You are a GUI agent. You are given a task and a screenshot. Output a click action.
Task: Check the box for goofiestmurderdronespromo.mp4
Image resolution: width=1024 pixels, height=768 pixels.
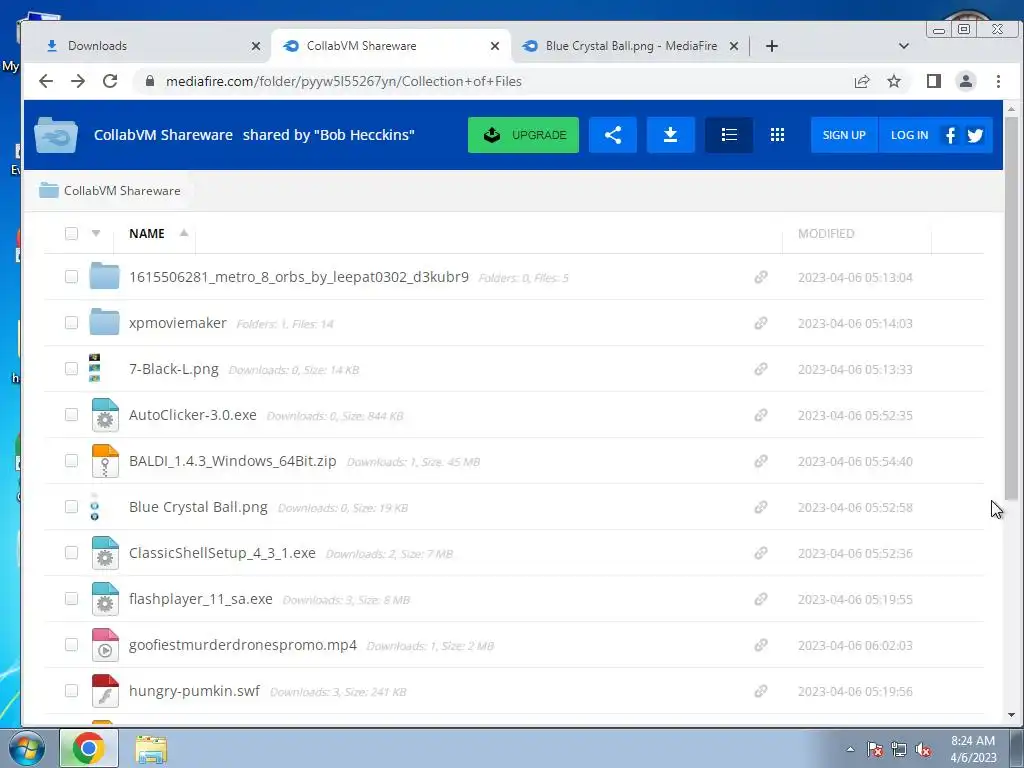(71, 645)
